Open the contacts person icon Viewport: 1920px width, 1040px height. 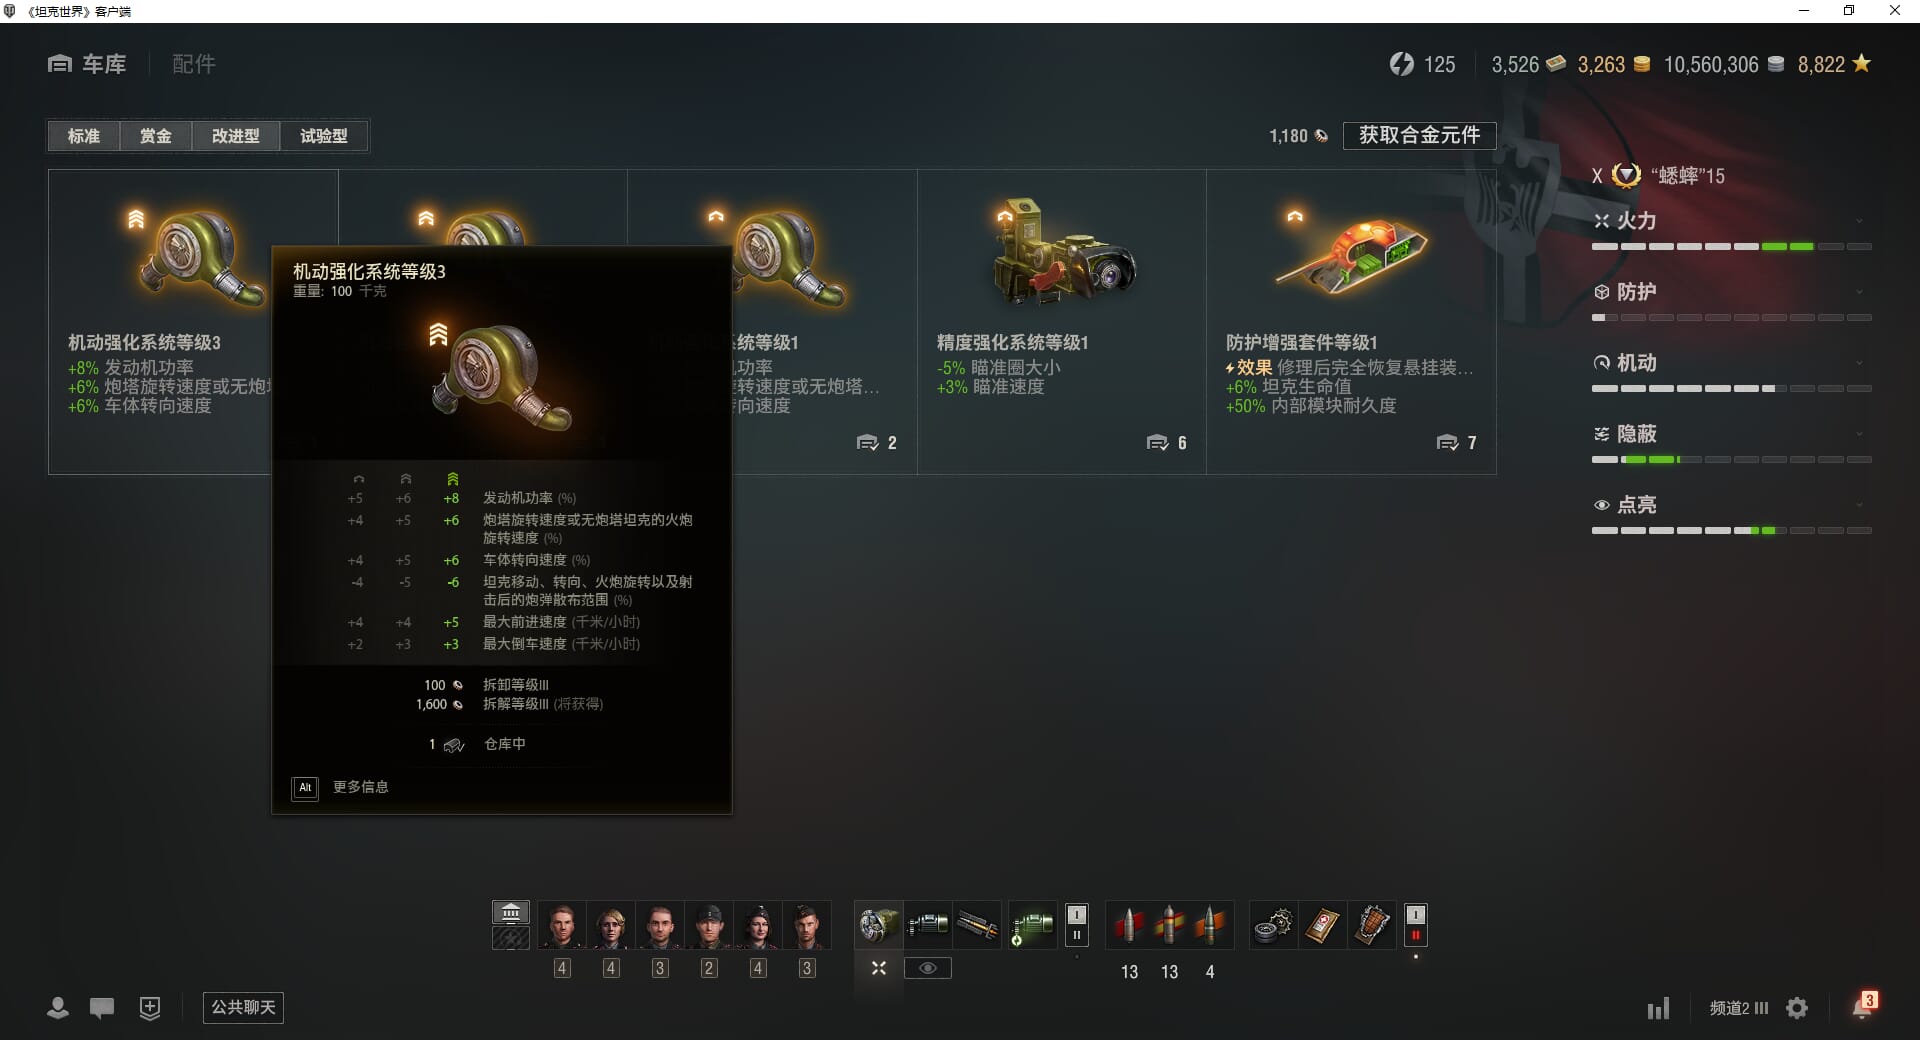coord(58,1008)
